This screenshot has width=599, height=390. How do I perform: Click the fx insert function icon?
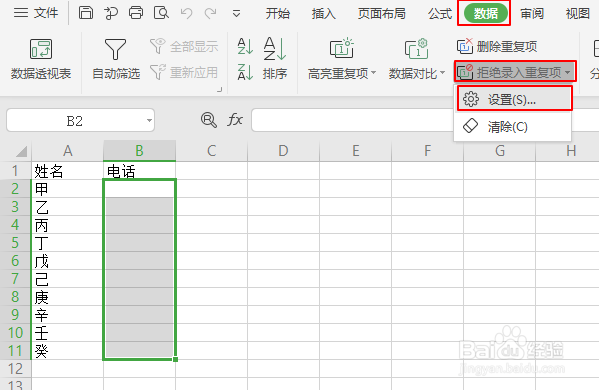235,120
